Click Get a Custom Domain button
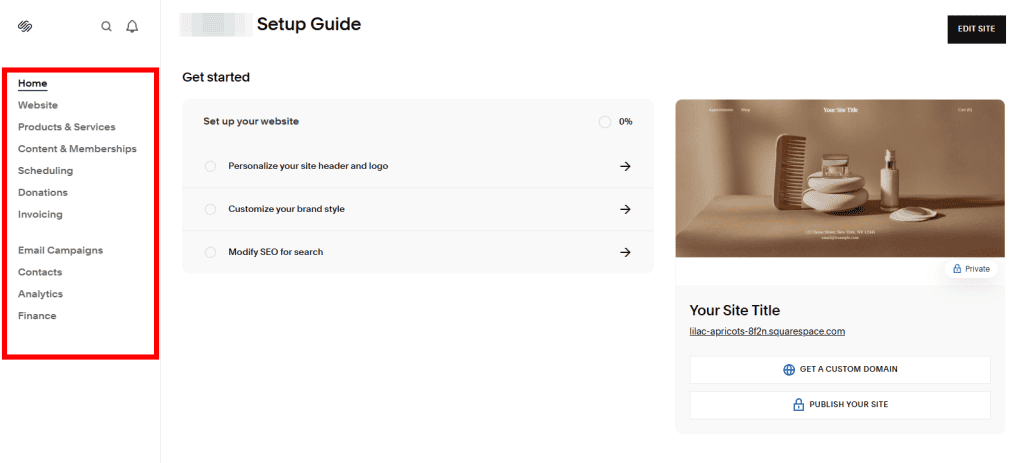 [840, 370]
